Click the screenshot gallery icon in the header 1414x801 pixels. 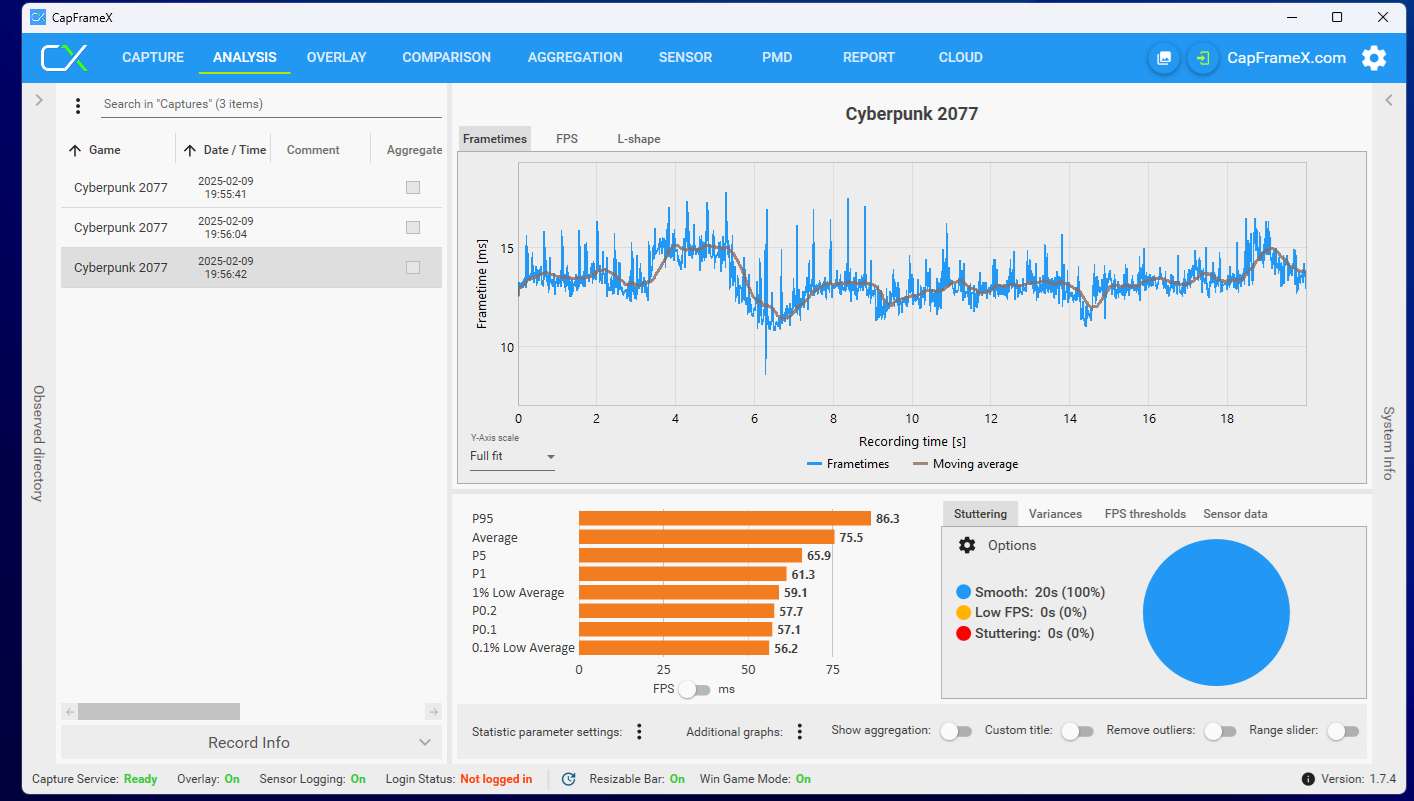coord(1164,58)
